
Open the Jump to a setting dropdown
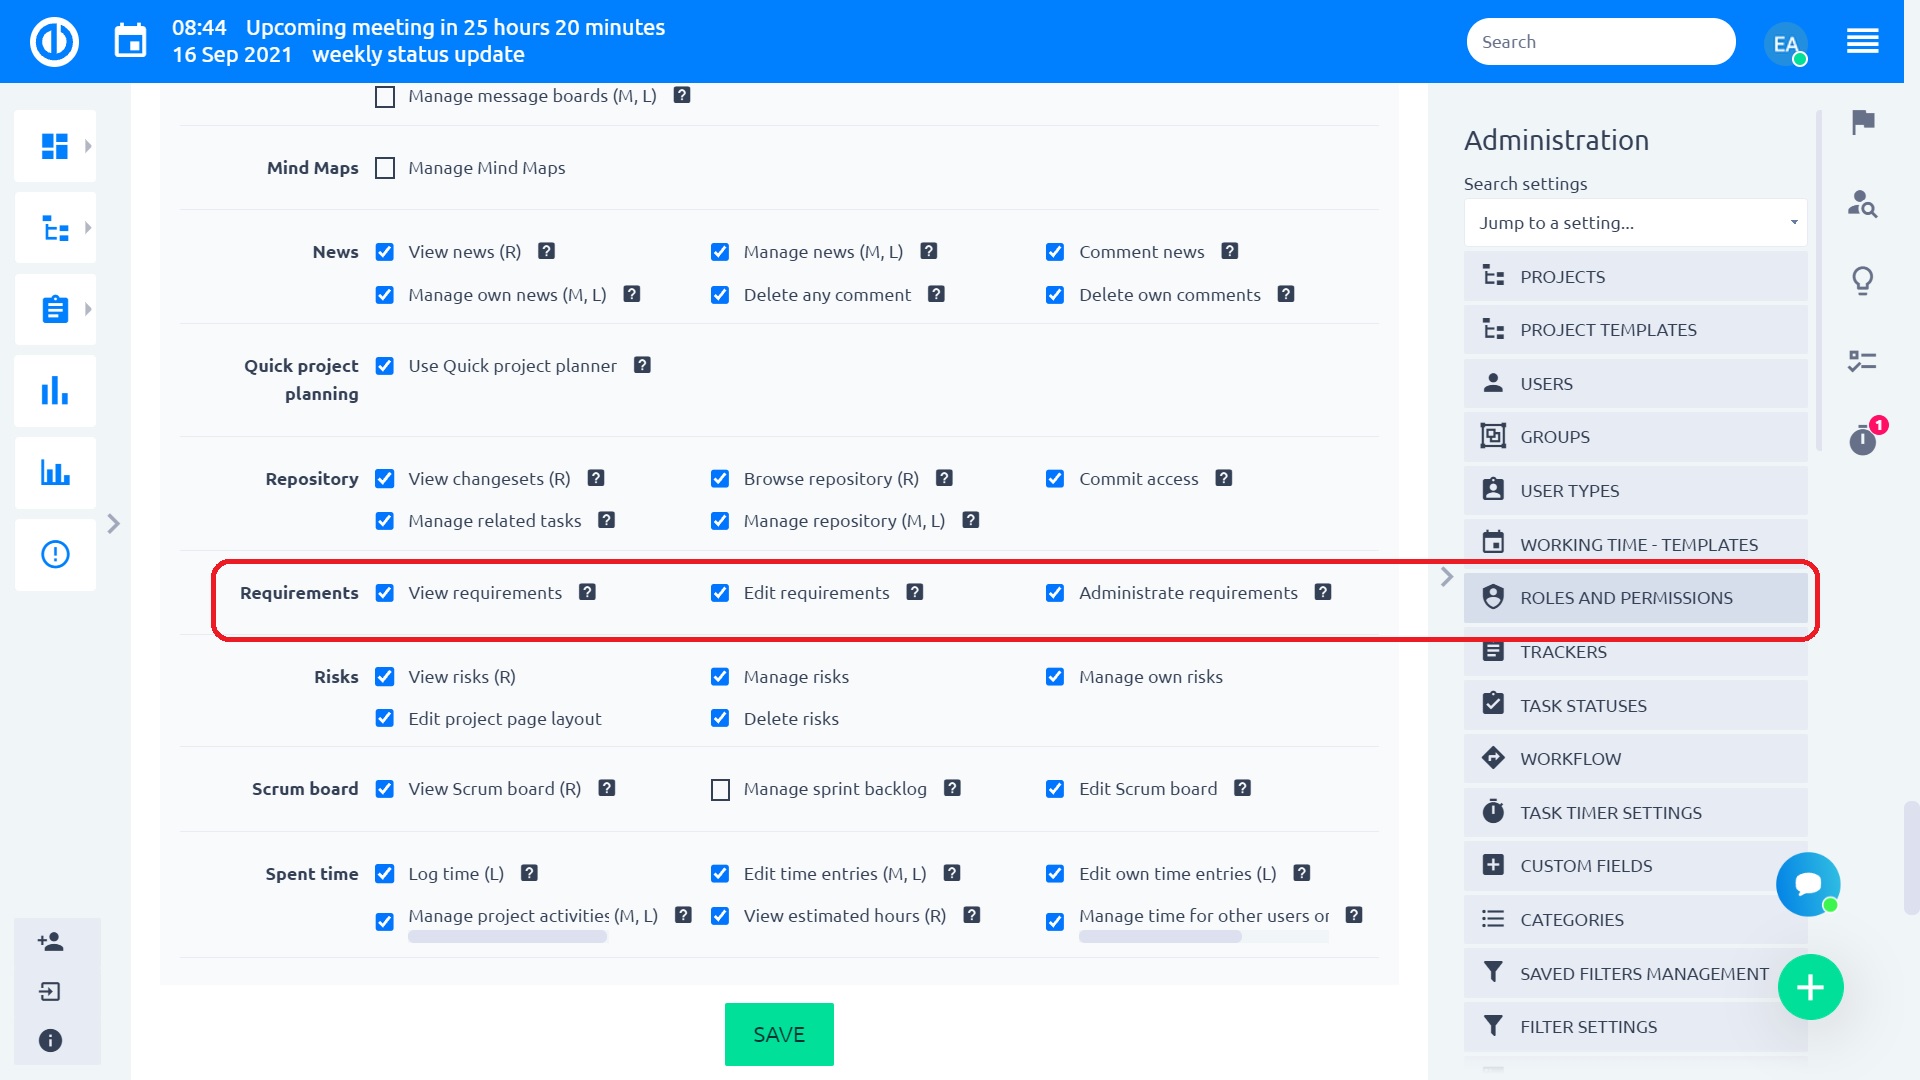pyautogui.click(x=1635, y=223)
